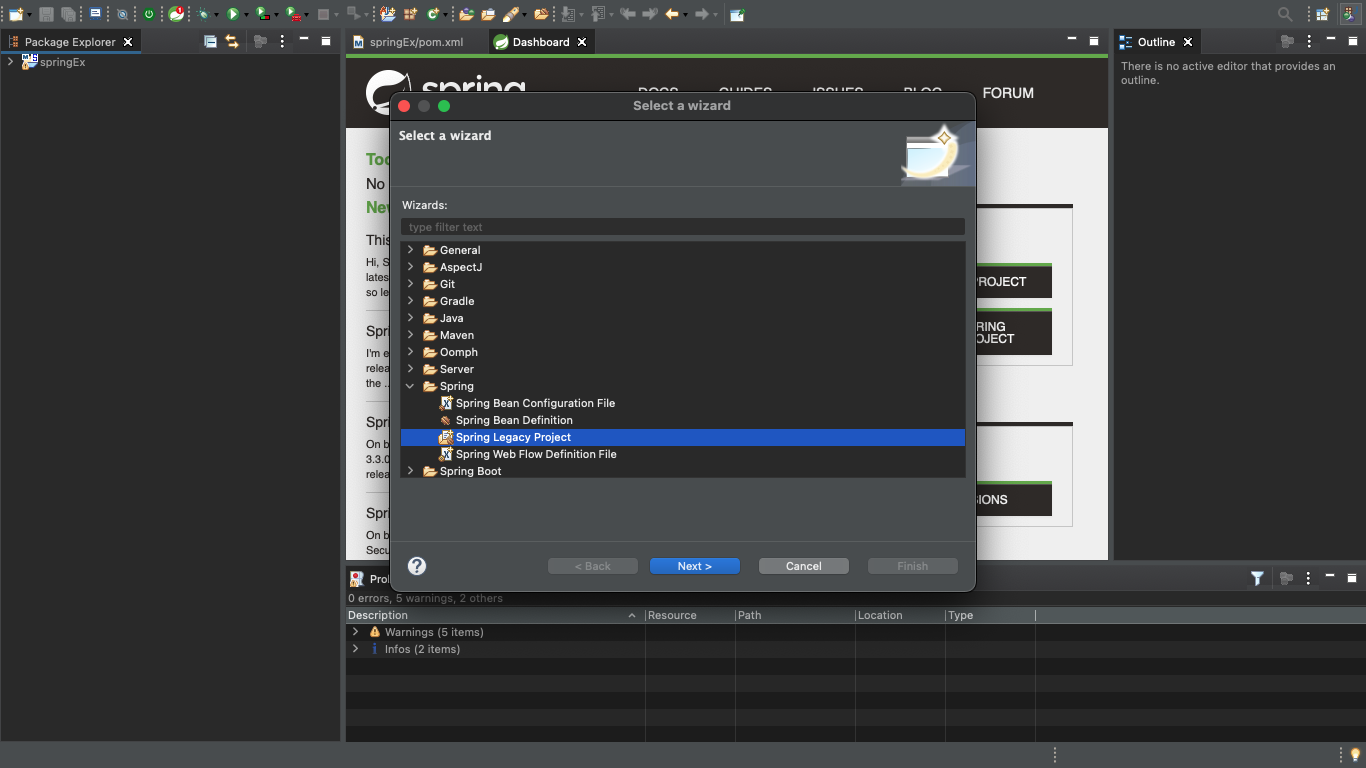Sort Problems by Description column header
This screenshot has width=1366, height=768.
[495, 615]
